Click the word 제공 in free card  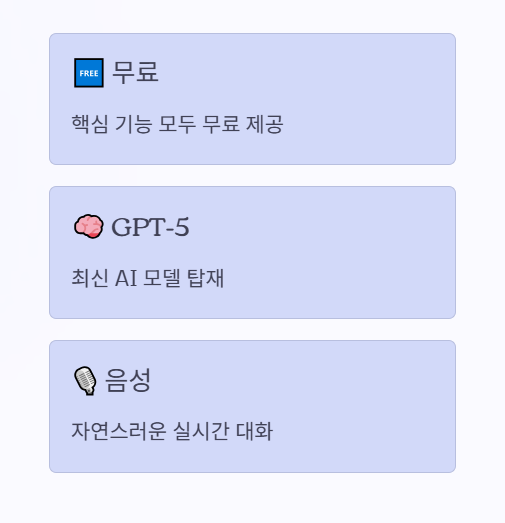coord(265,124)
